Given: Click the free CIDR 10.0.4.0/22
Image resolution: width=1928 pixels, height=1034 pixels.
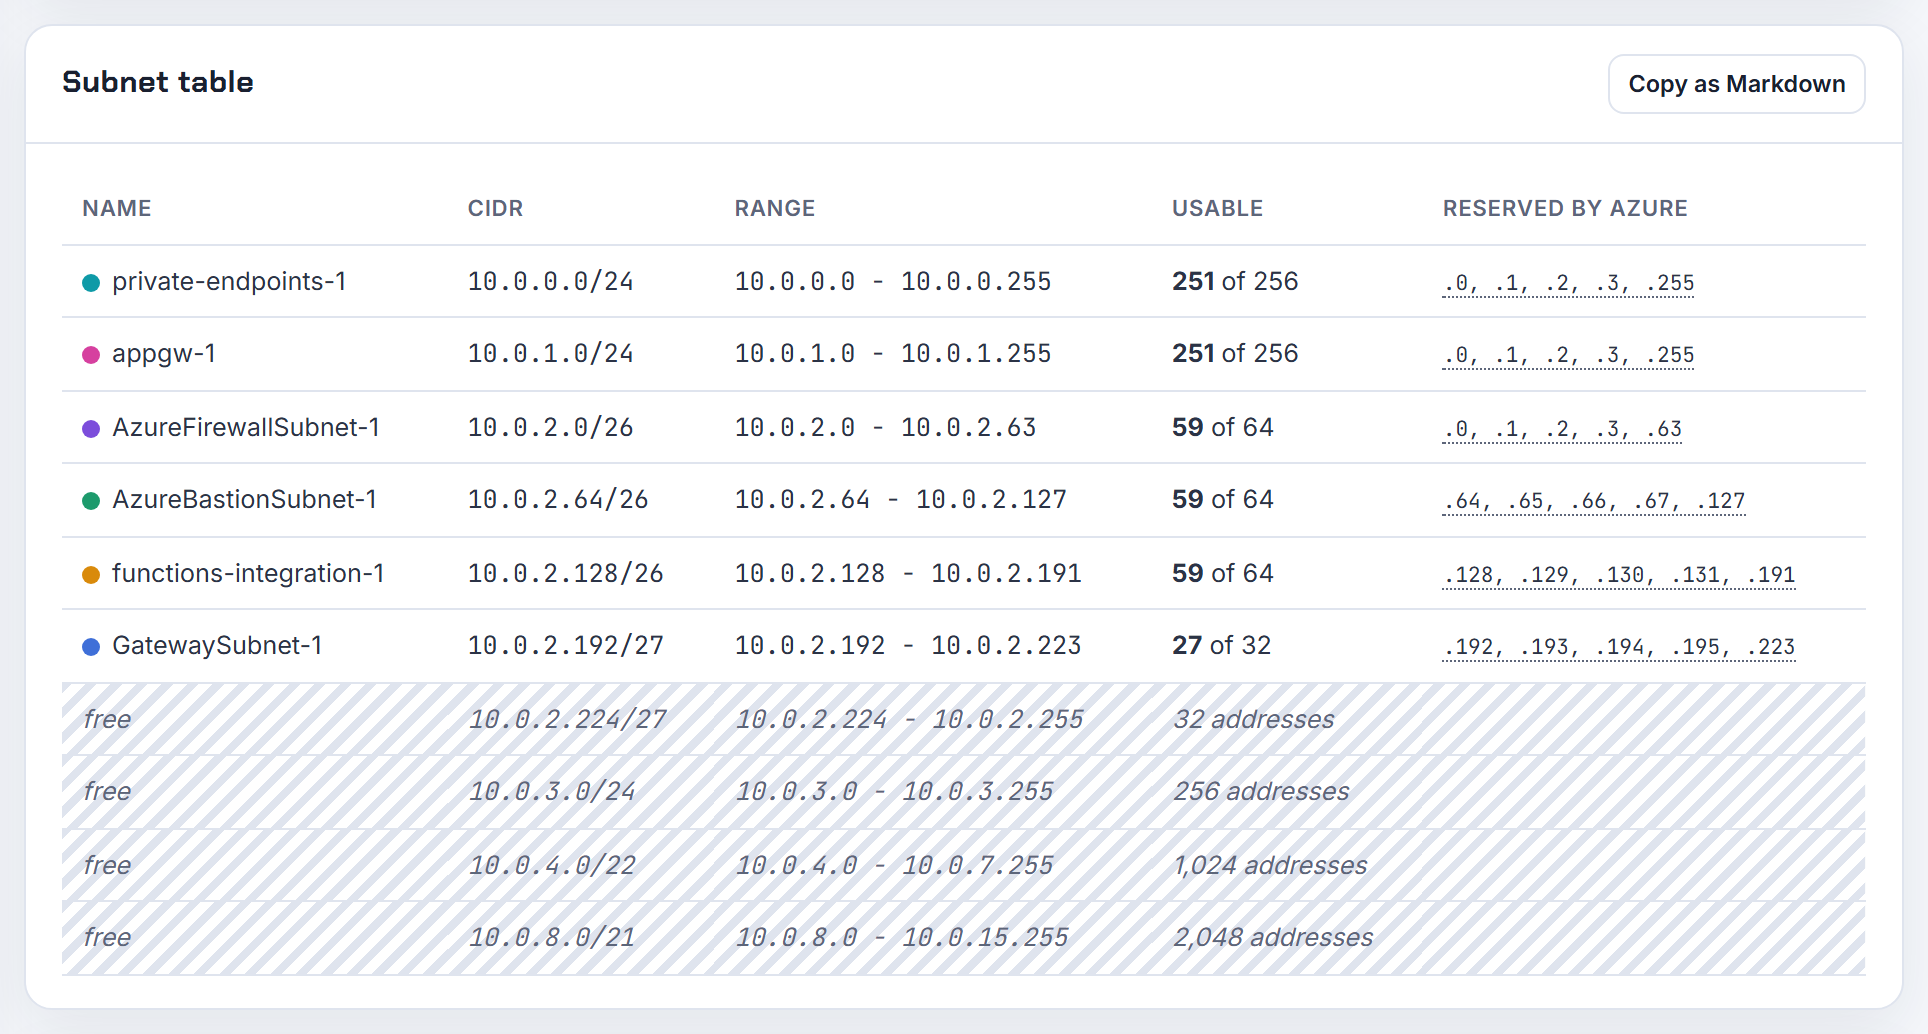Looking at the screenshot, I should (552, 866).
